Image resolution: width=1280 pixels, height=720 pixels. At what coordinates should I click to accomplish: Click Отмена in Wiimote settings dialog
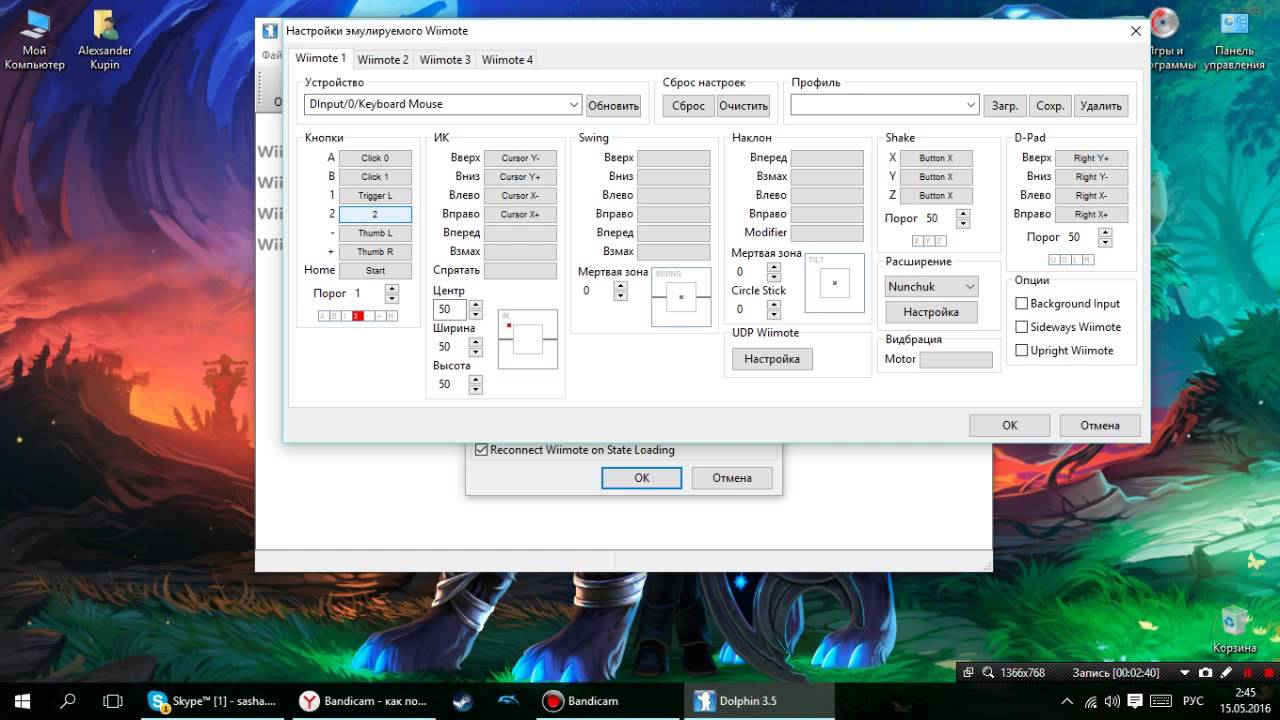click(x=1099, y=425)
